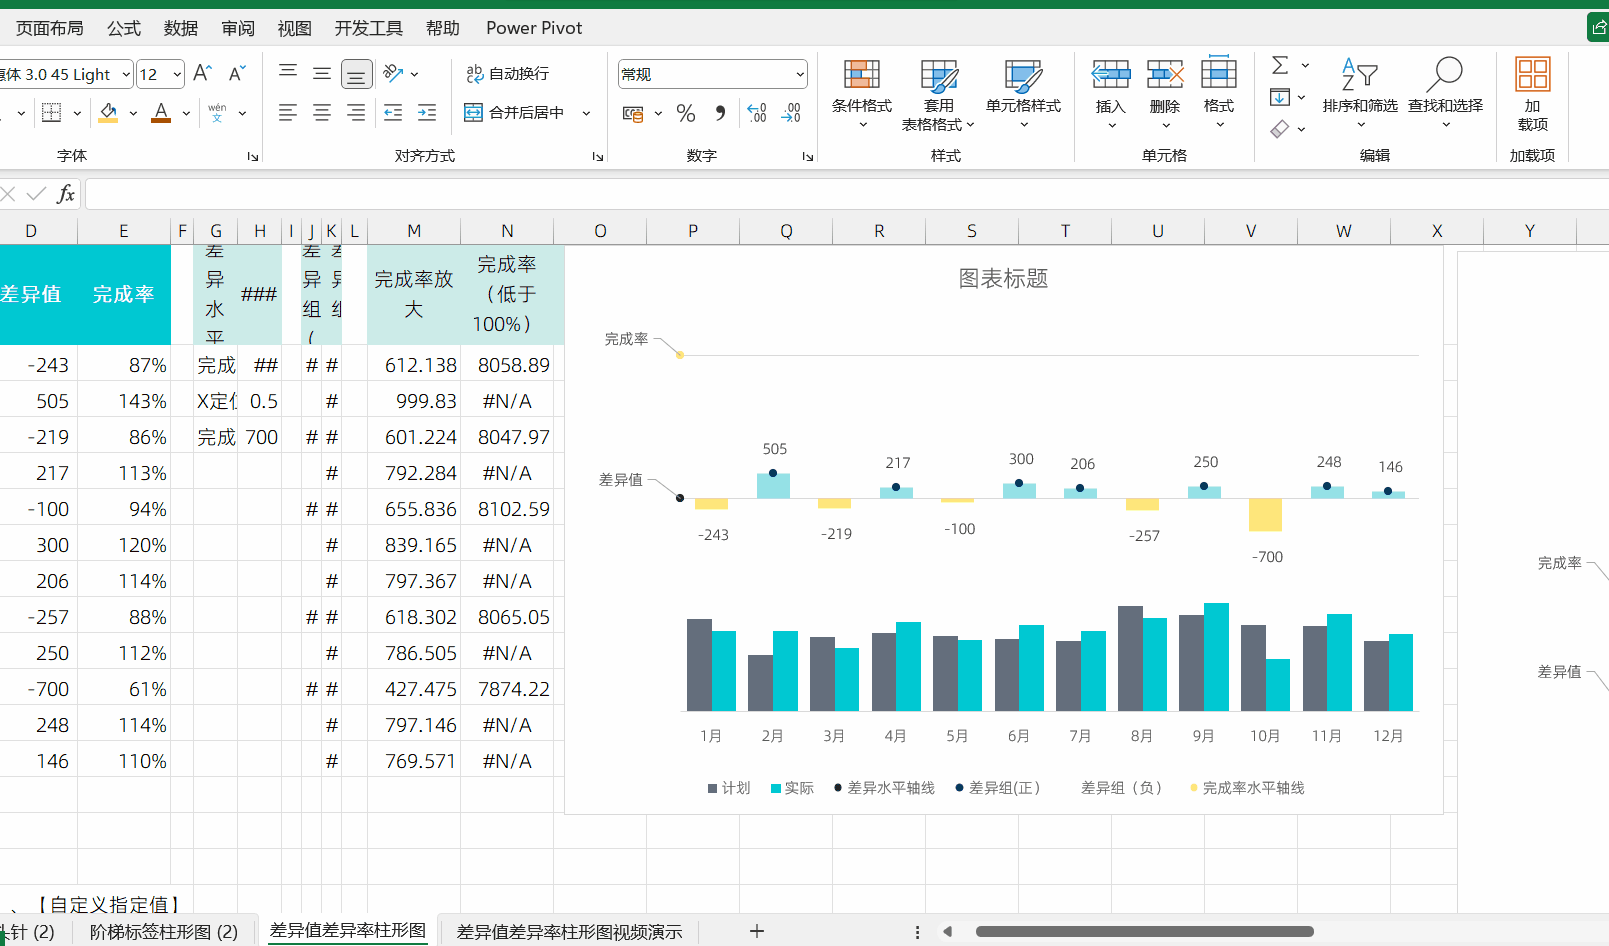1609x946 pixels.
Task: Center text horizontally
Action: (x=322, y=113)
